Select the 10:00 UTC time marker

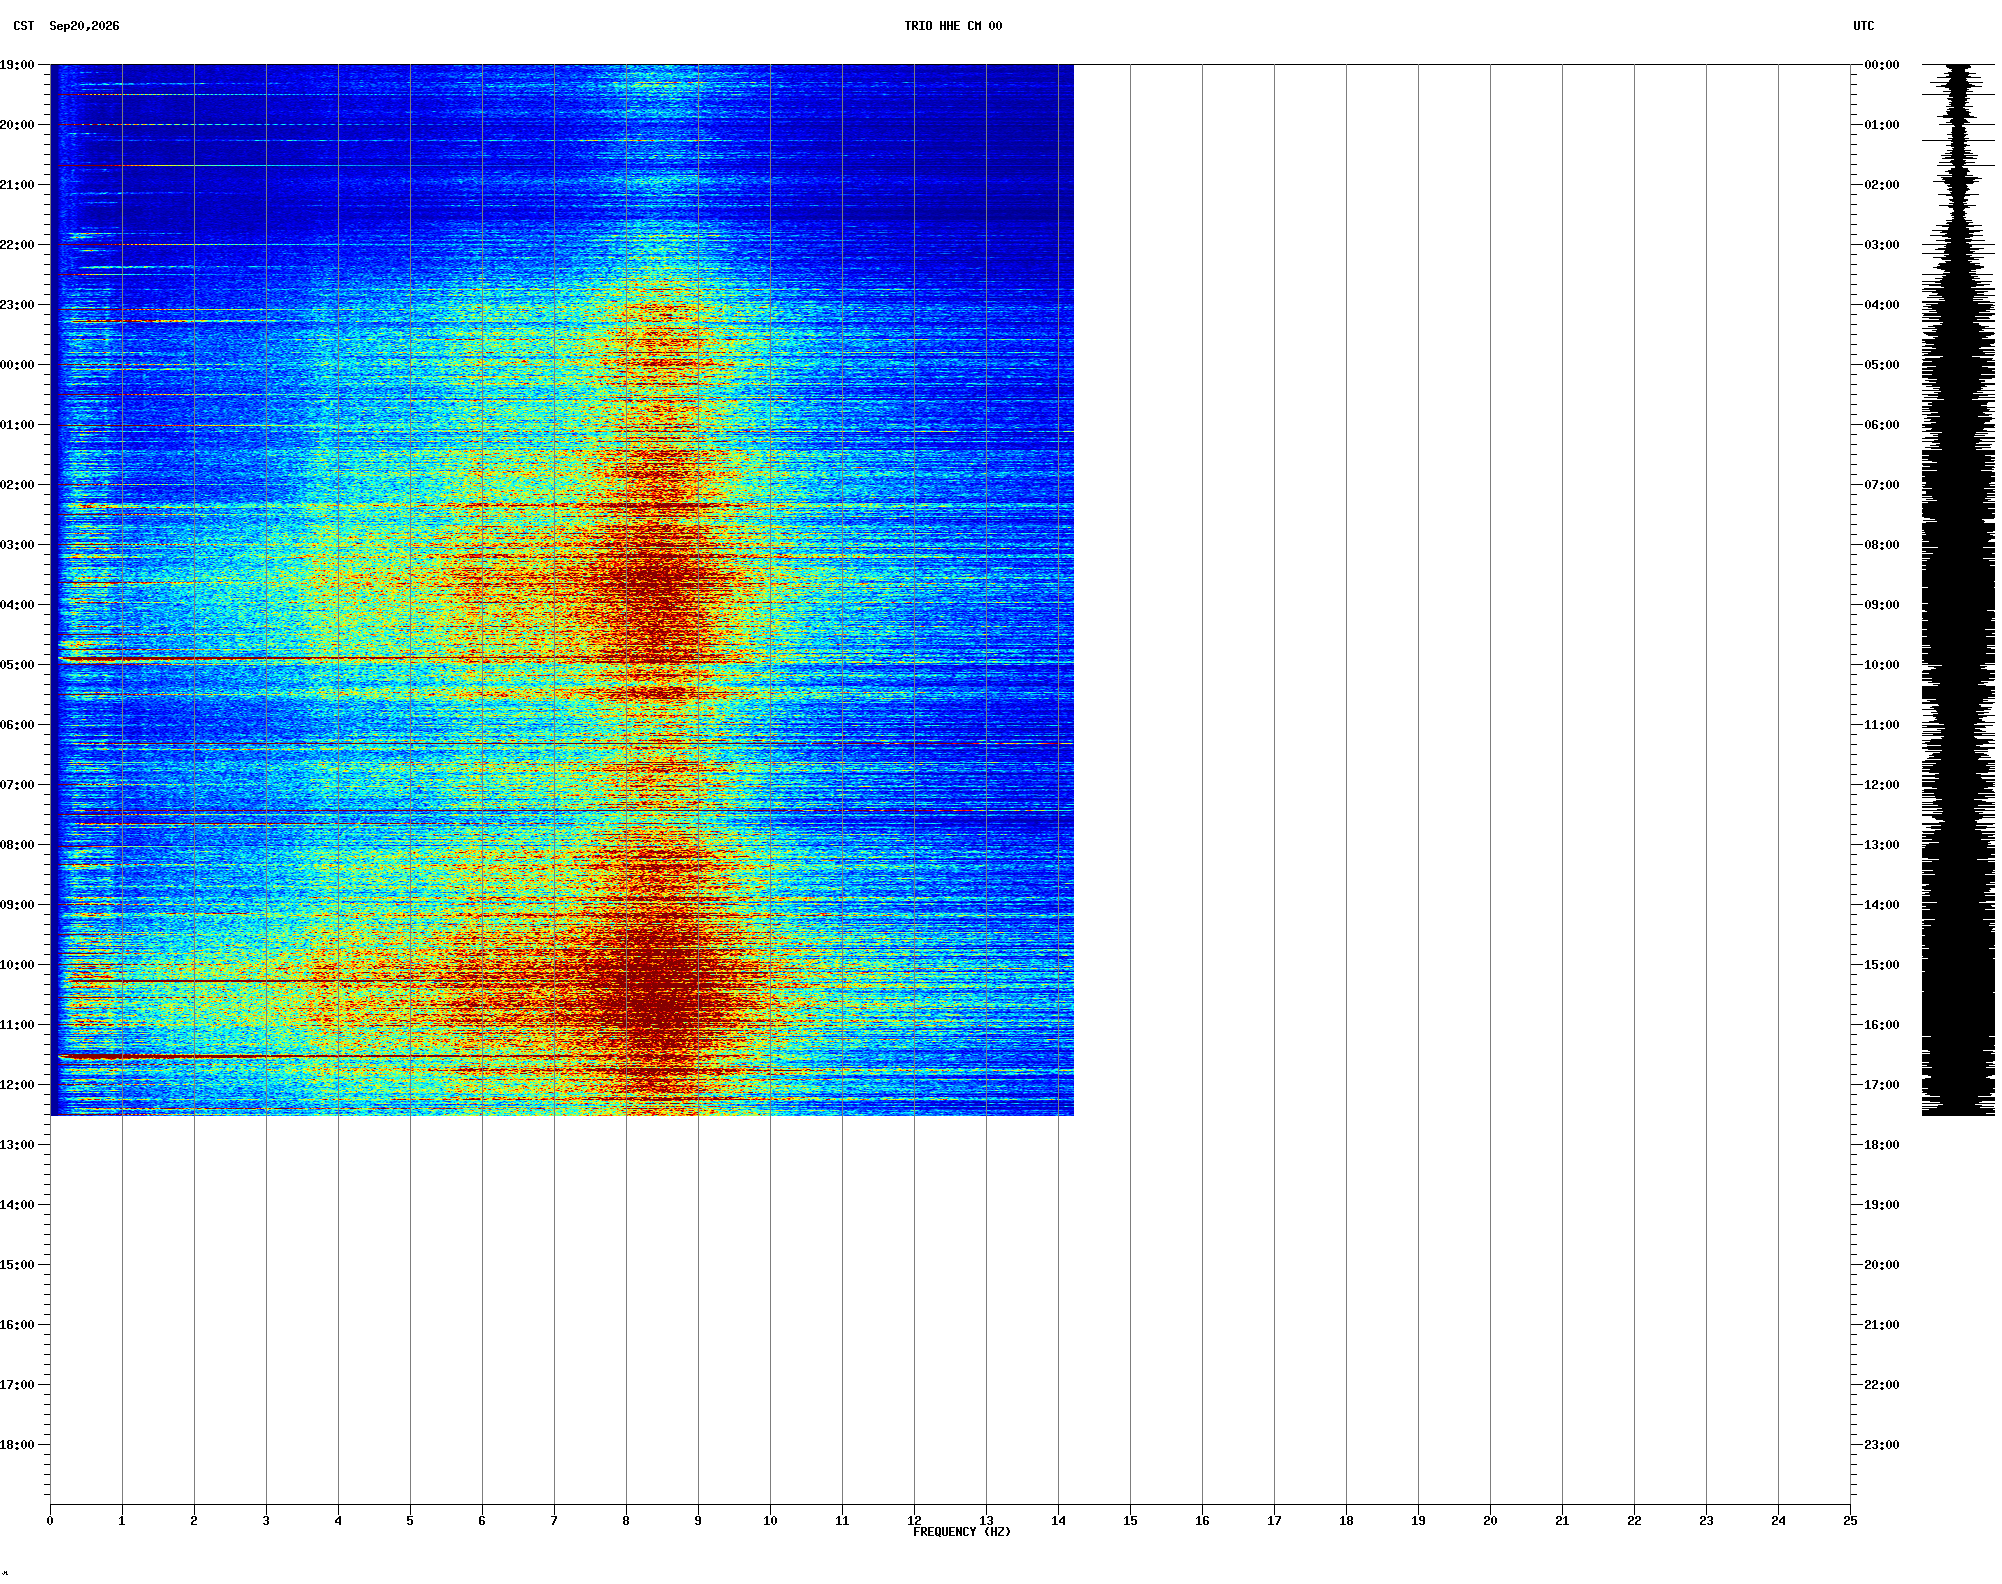click(1881, 665)
